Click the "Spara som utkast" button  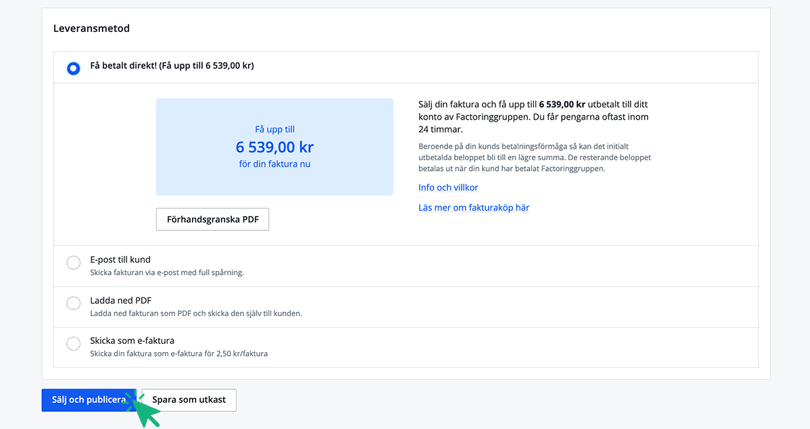tap(189, 400)
